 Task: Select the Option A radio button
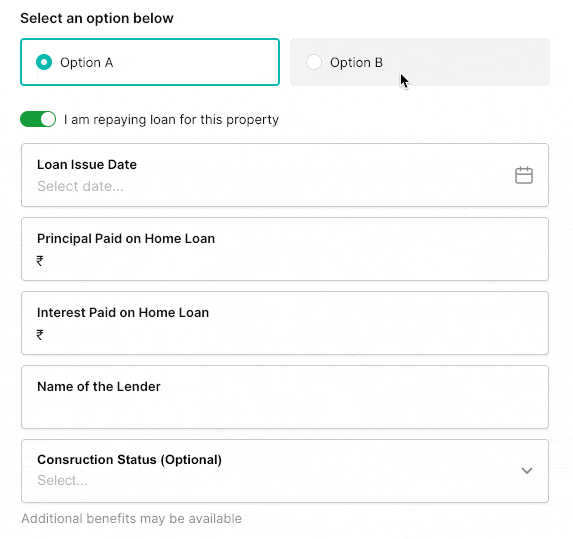click(44, 62)
